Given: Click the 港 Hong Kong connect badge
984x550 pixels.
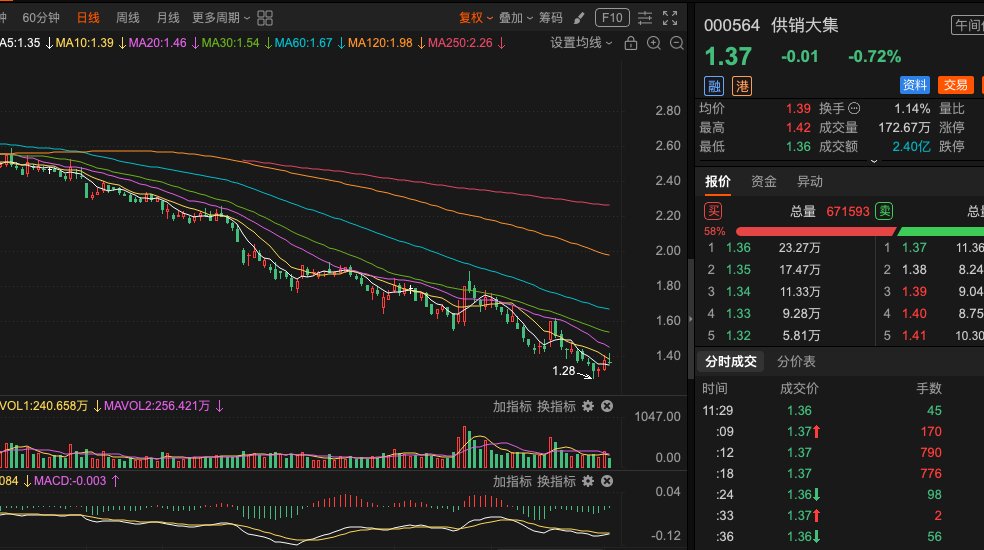Looking at the screenshot, I should pyautogui.click(x=742, y=86).
